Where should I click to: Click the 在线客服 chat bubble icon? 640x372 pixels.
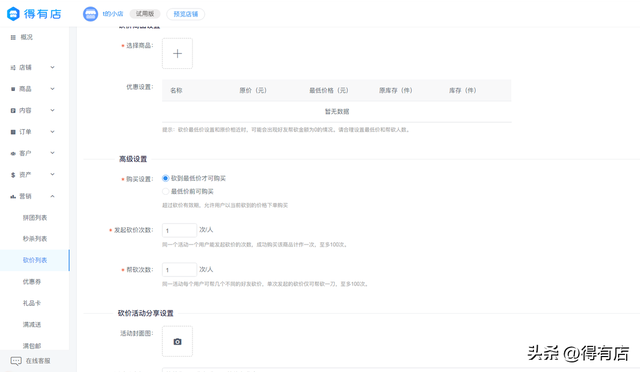click(x=16, y=361)
